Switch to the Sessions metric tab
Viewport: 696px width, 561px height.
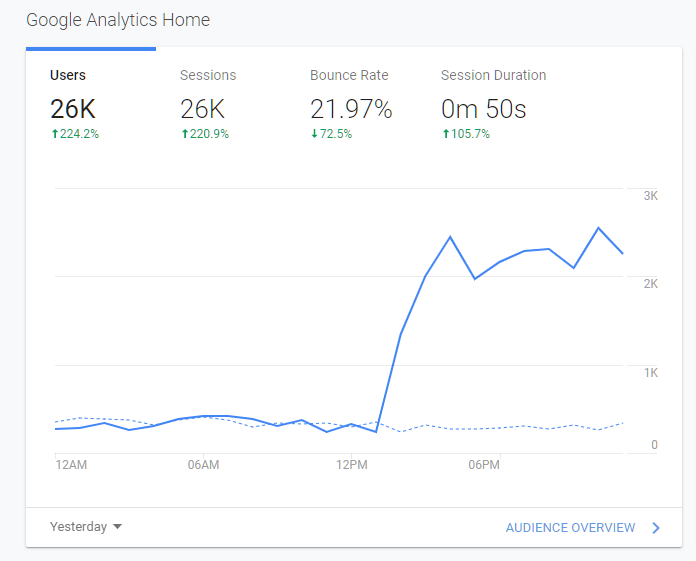point(208,75)
